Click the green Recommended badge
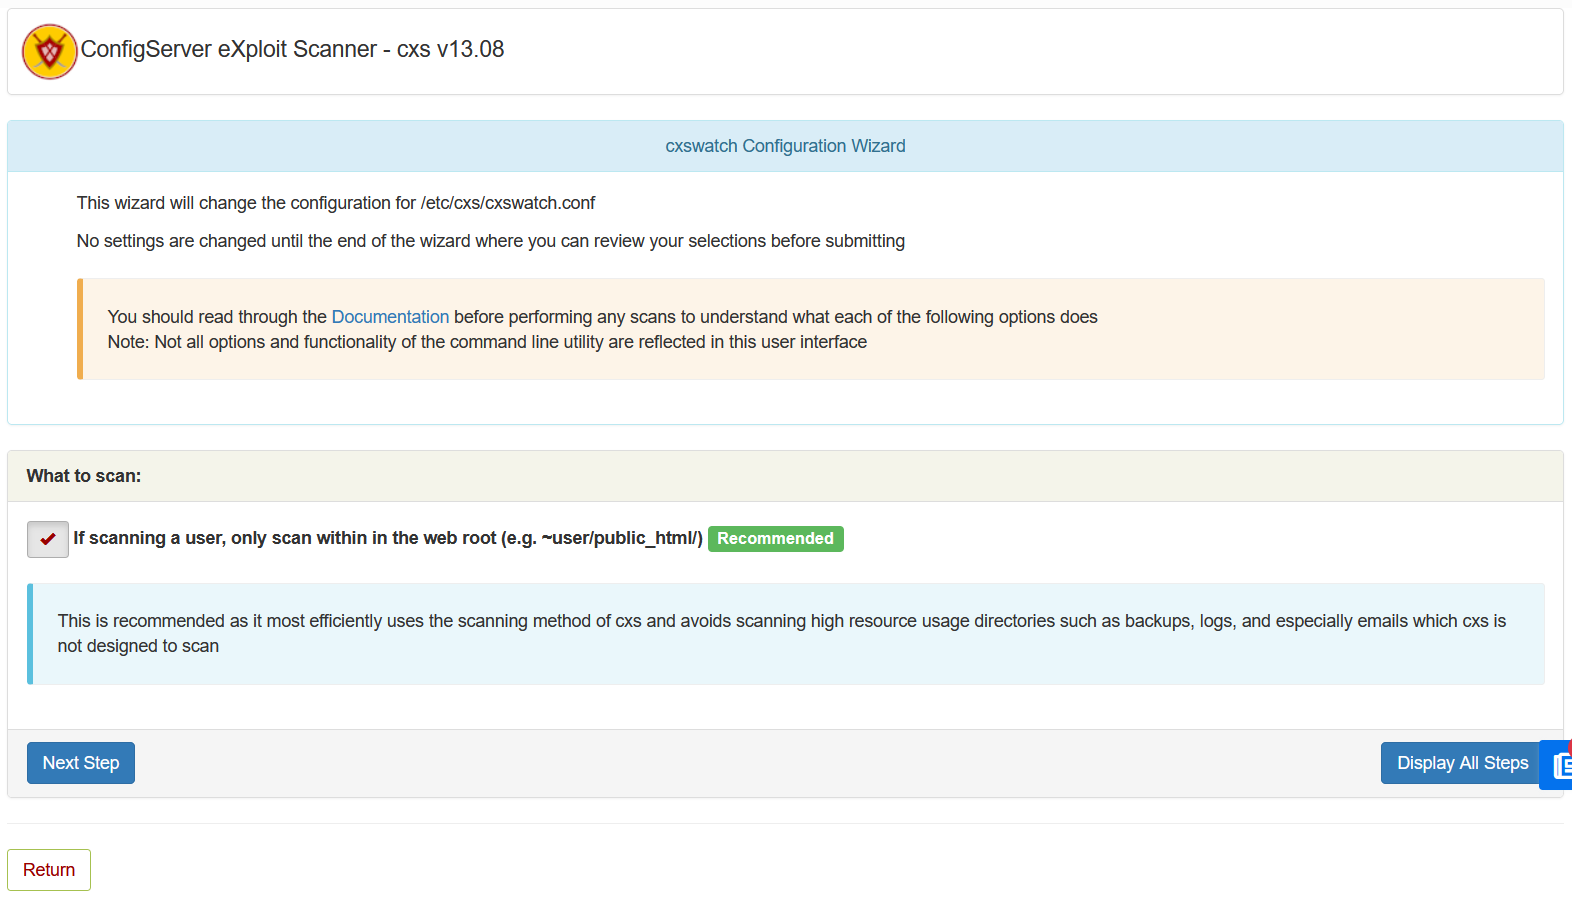Screen dimensions: 1572x897 [775, 539]
